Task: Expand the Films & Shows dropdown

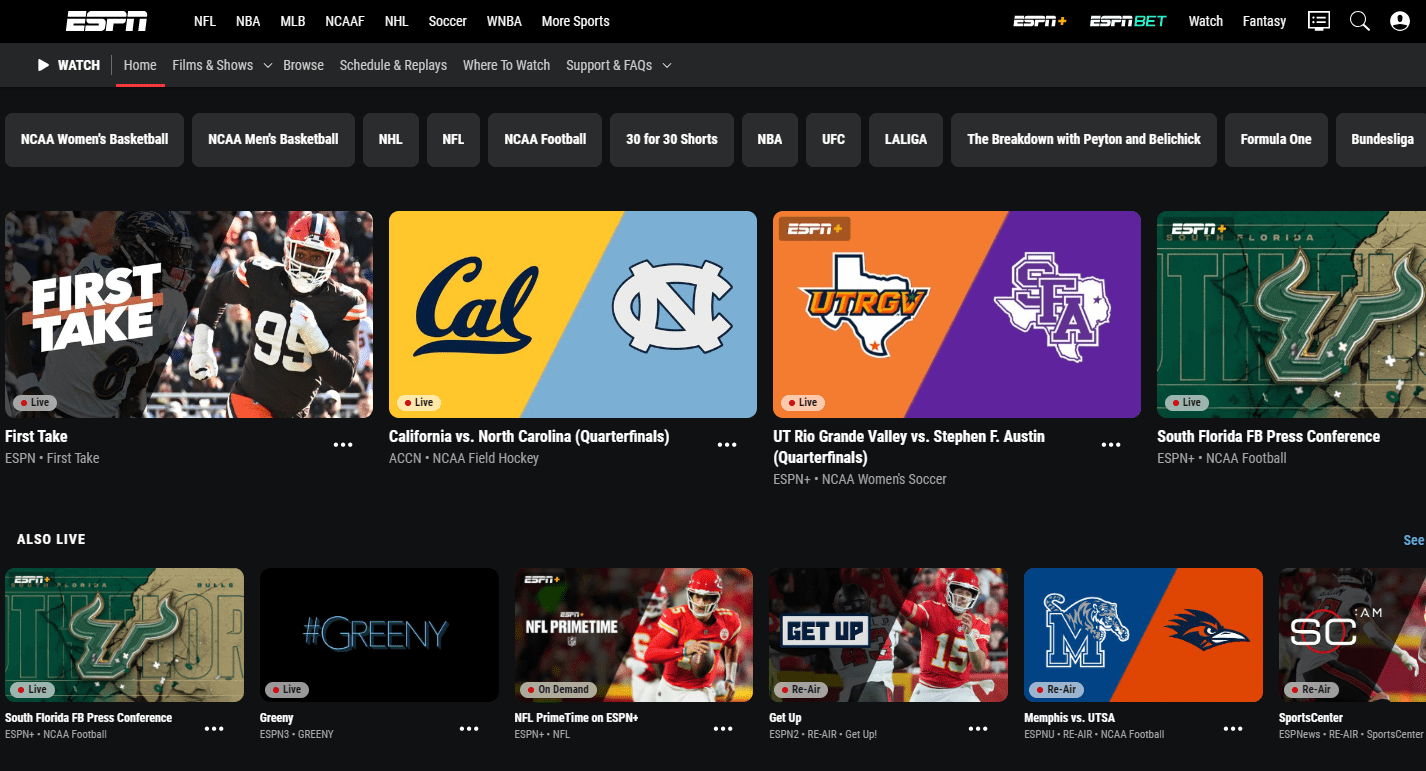Action: click(x=221, y=65)
